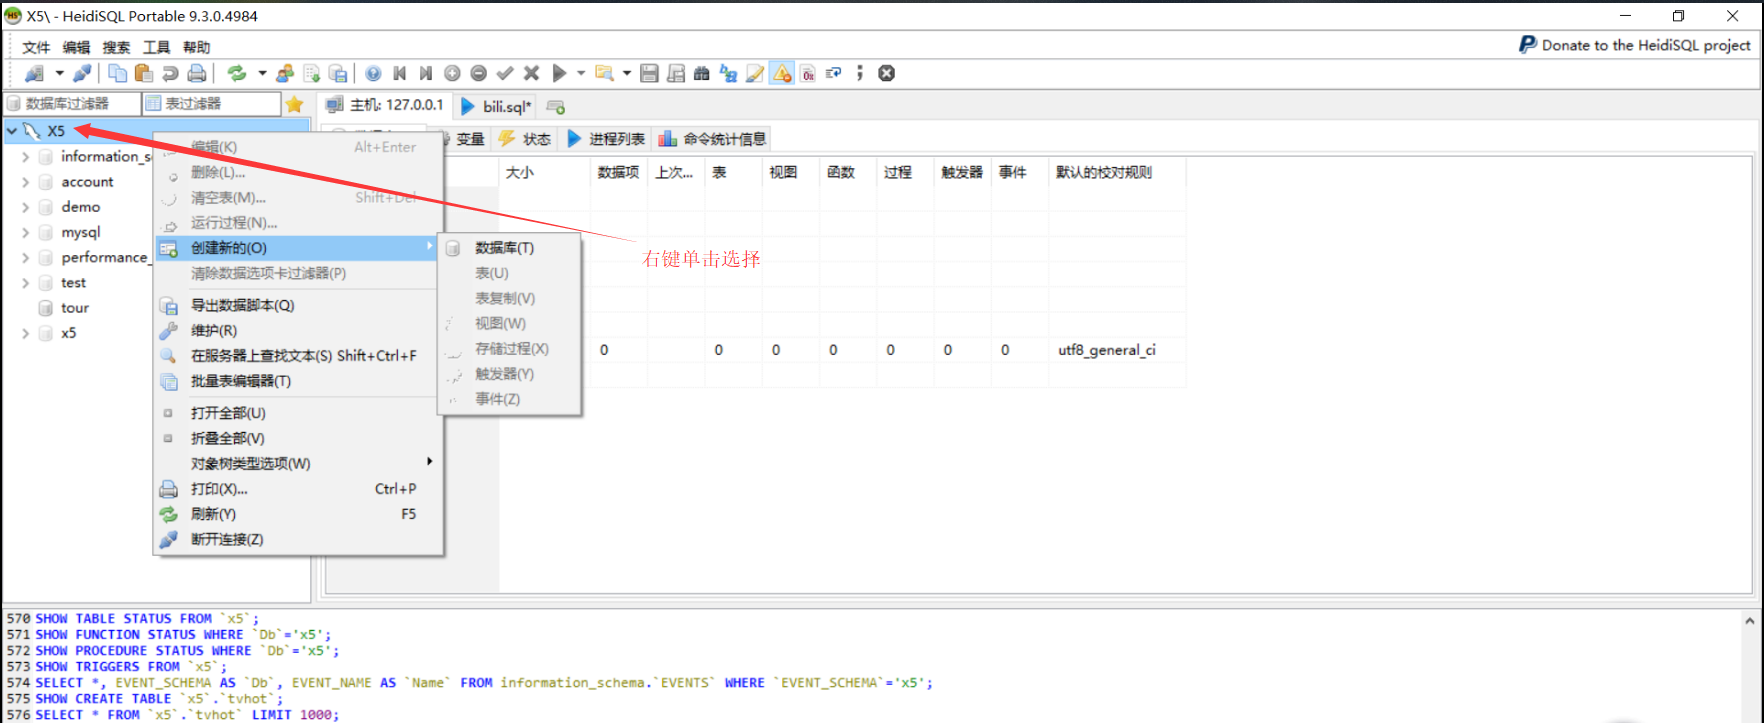Click Donate to the HeidiSQL project link
1764x723 pixels.
[1635, 45]
